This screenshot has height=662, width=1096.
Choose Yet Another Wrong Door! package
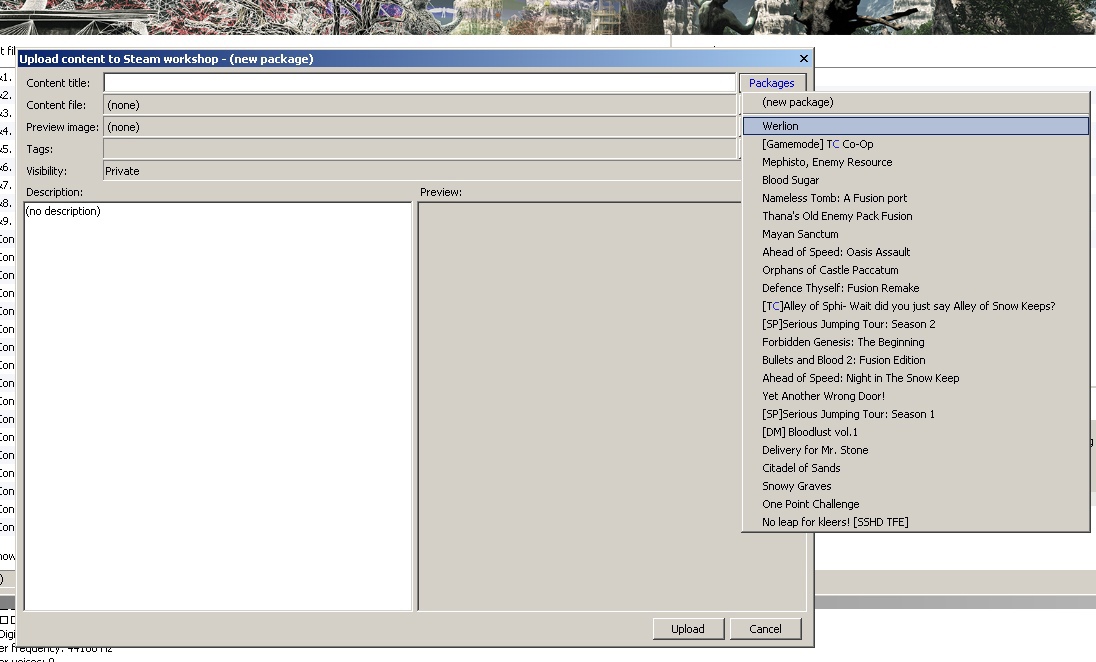coord(916,396)
